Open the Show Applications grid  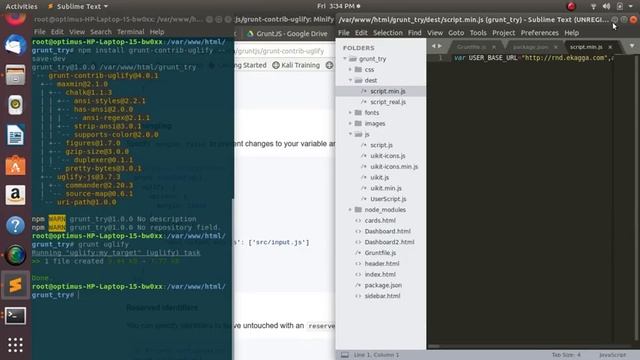click(x=15, y=345)
